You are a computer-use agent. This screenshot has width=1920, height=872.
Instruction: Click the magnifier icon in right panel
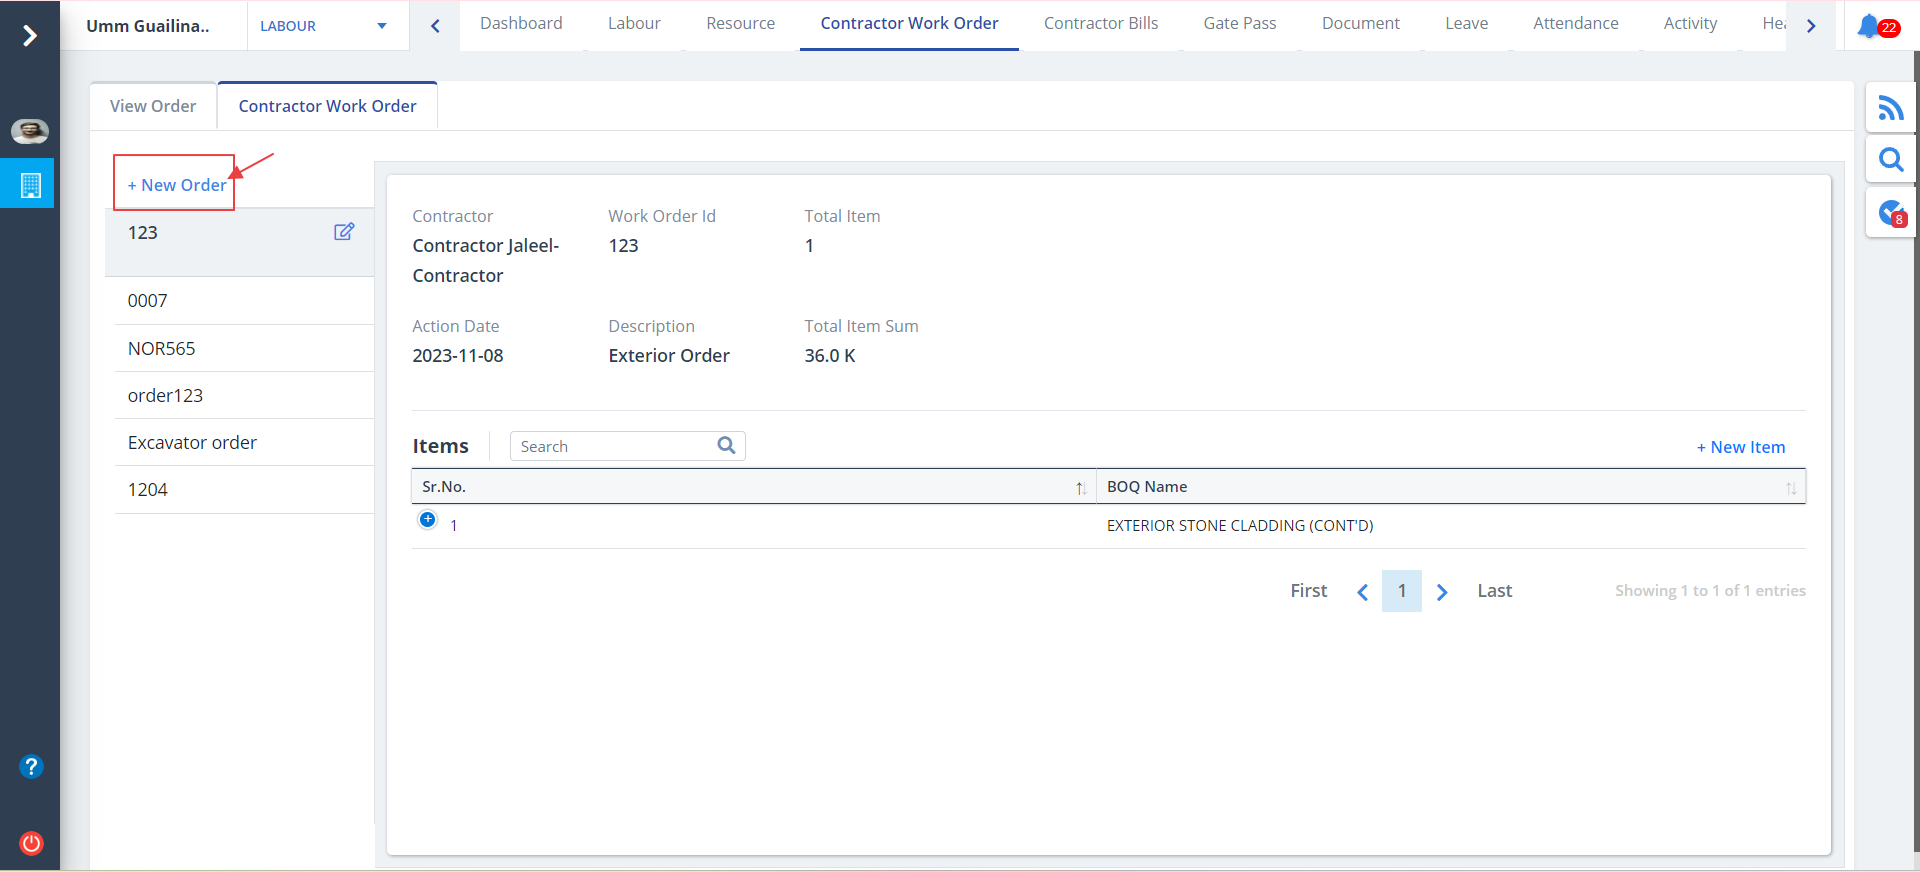click(x=1890, y=160)
